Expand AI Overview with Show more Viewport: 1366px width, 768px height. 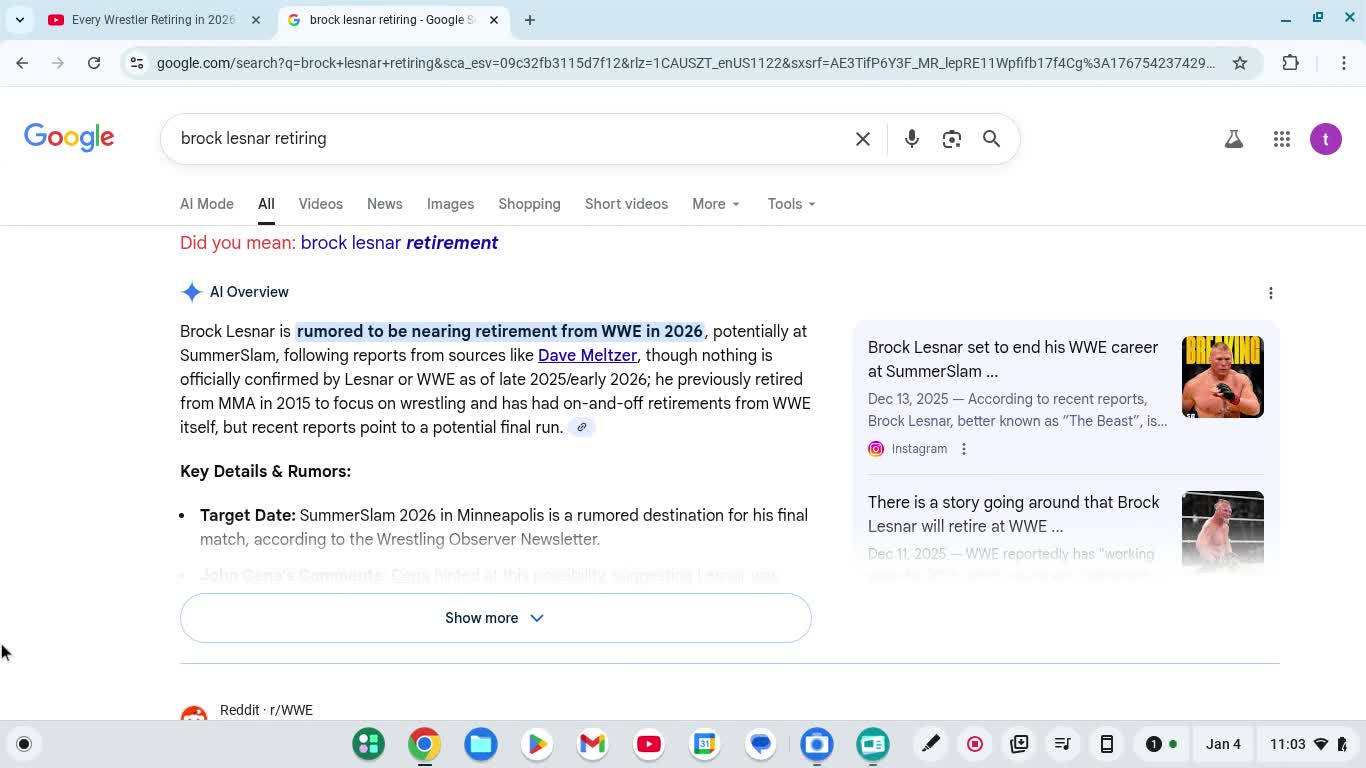click(495, 618)
